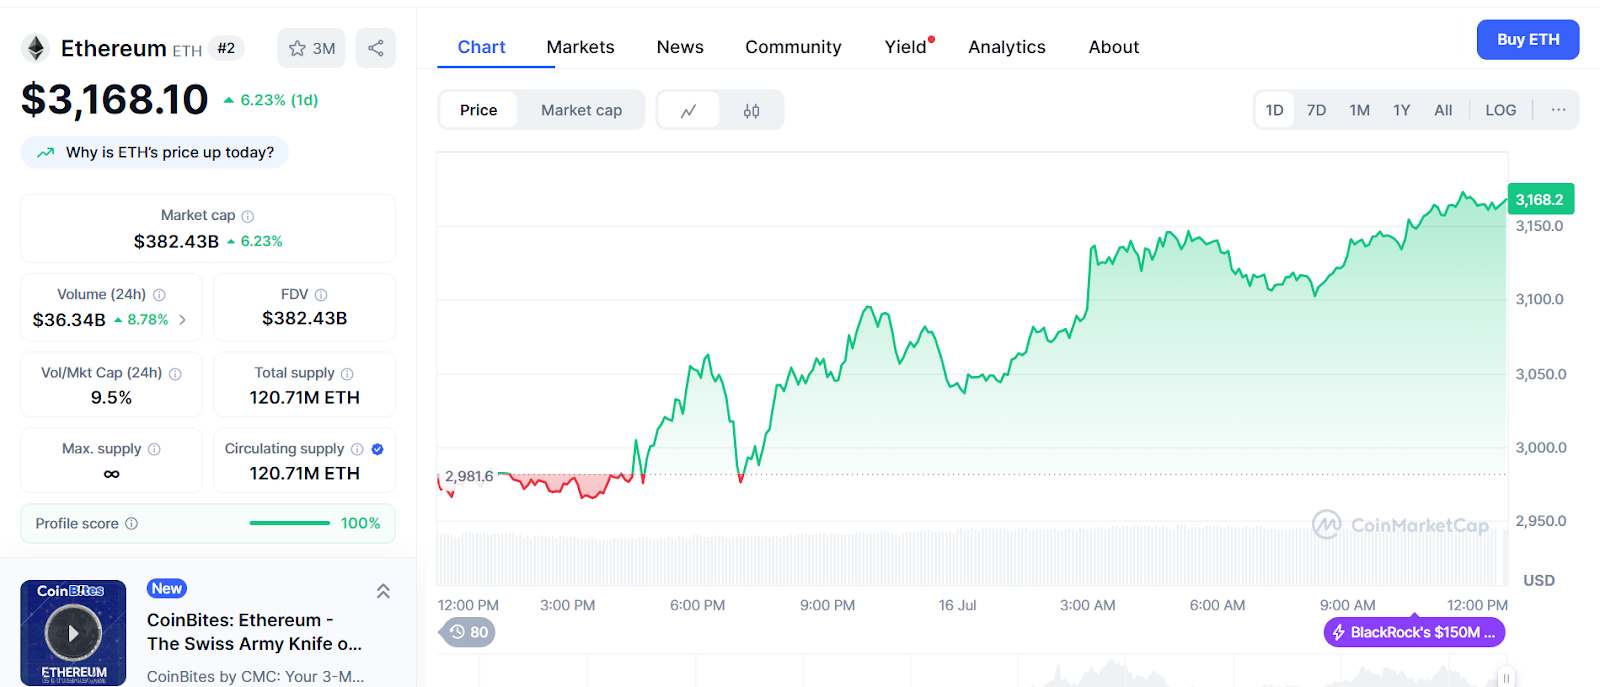This screenshot has height=687, width=1600.
Task: Collapse the CoinBites card with double chevron
Action: (383, 591)
